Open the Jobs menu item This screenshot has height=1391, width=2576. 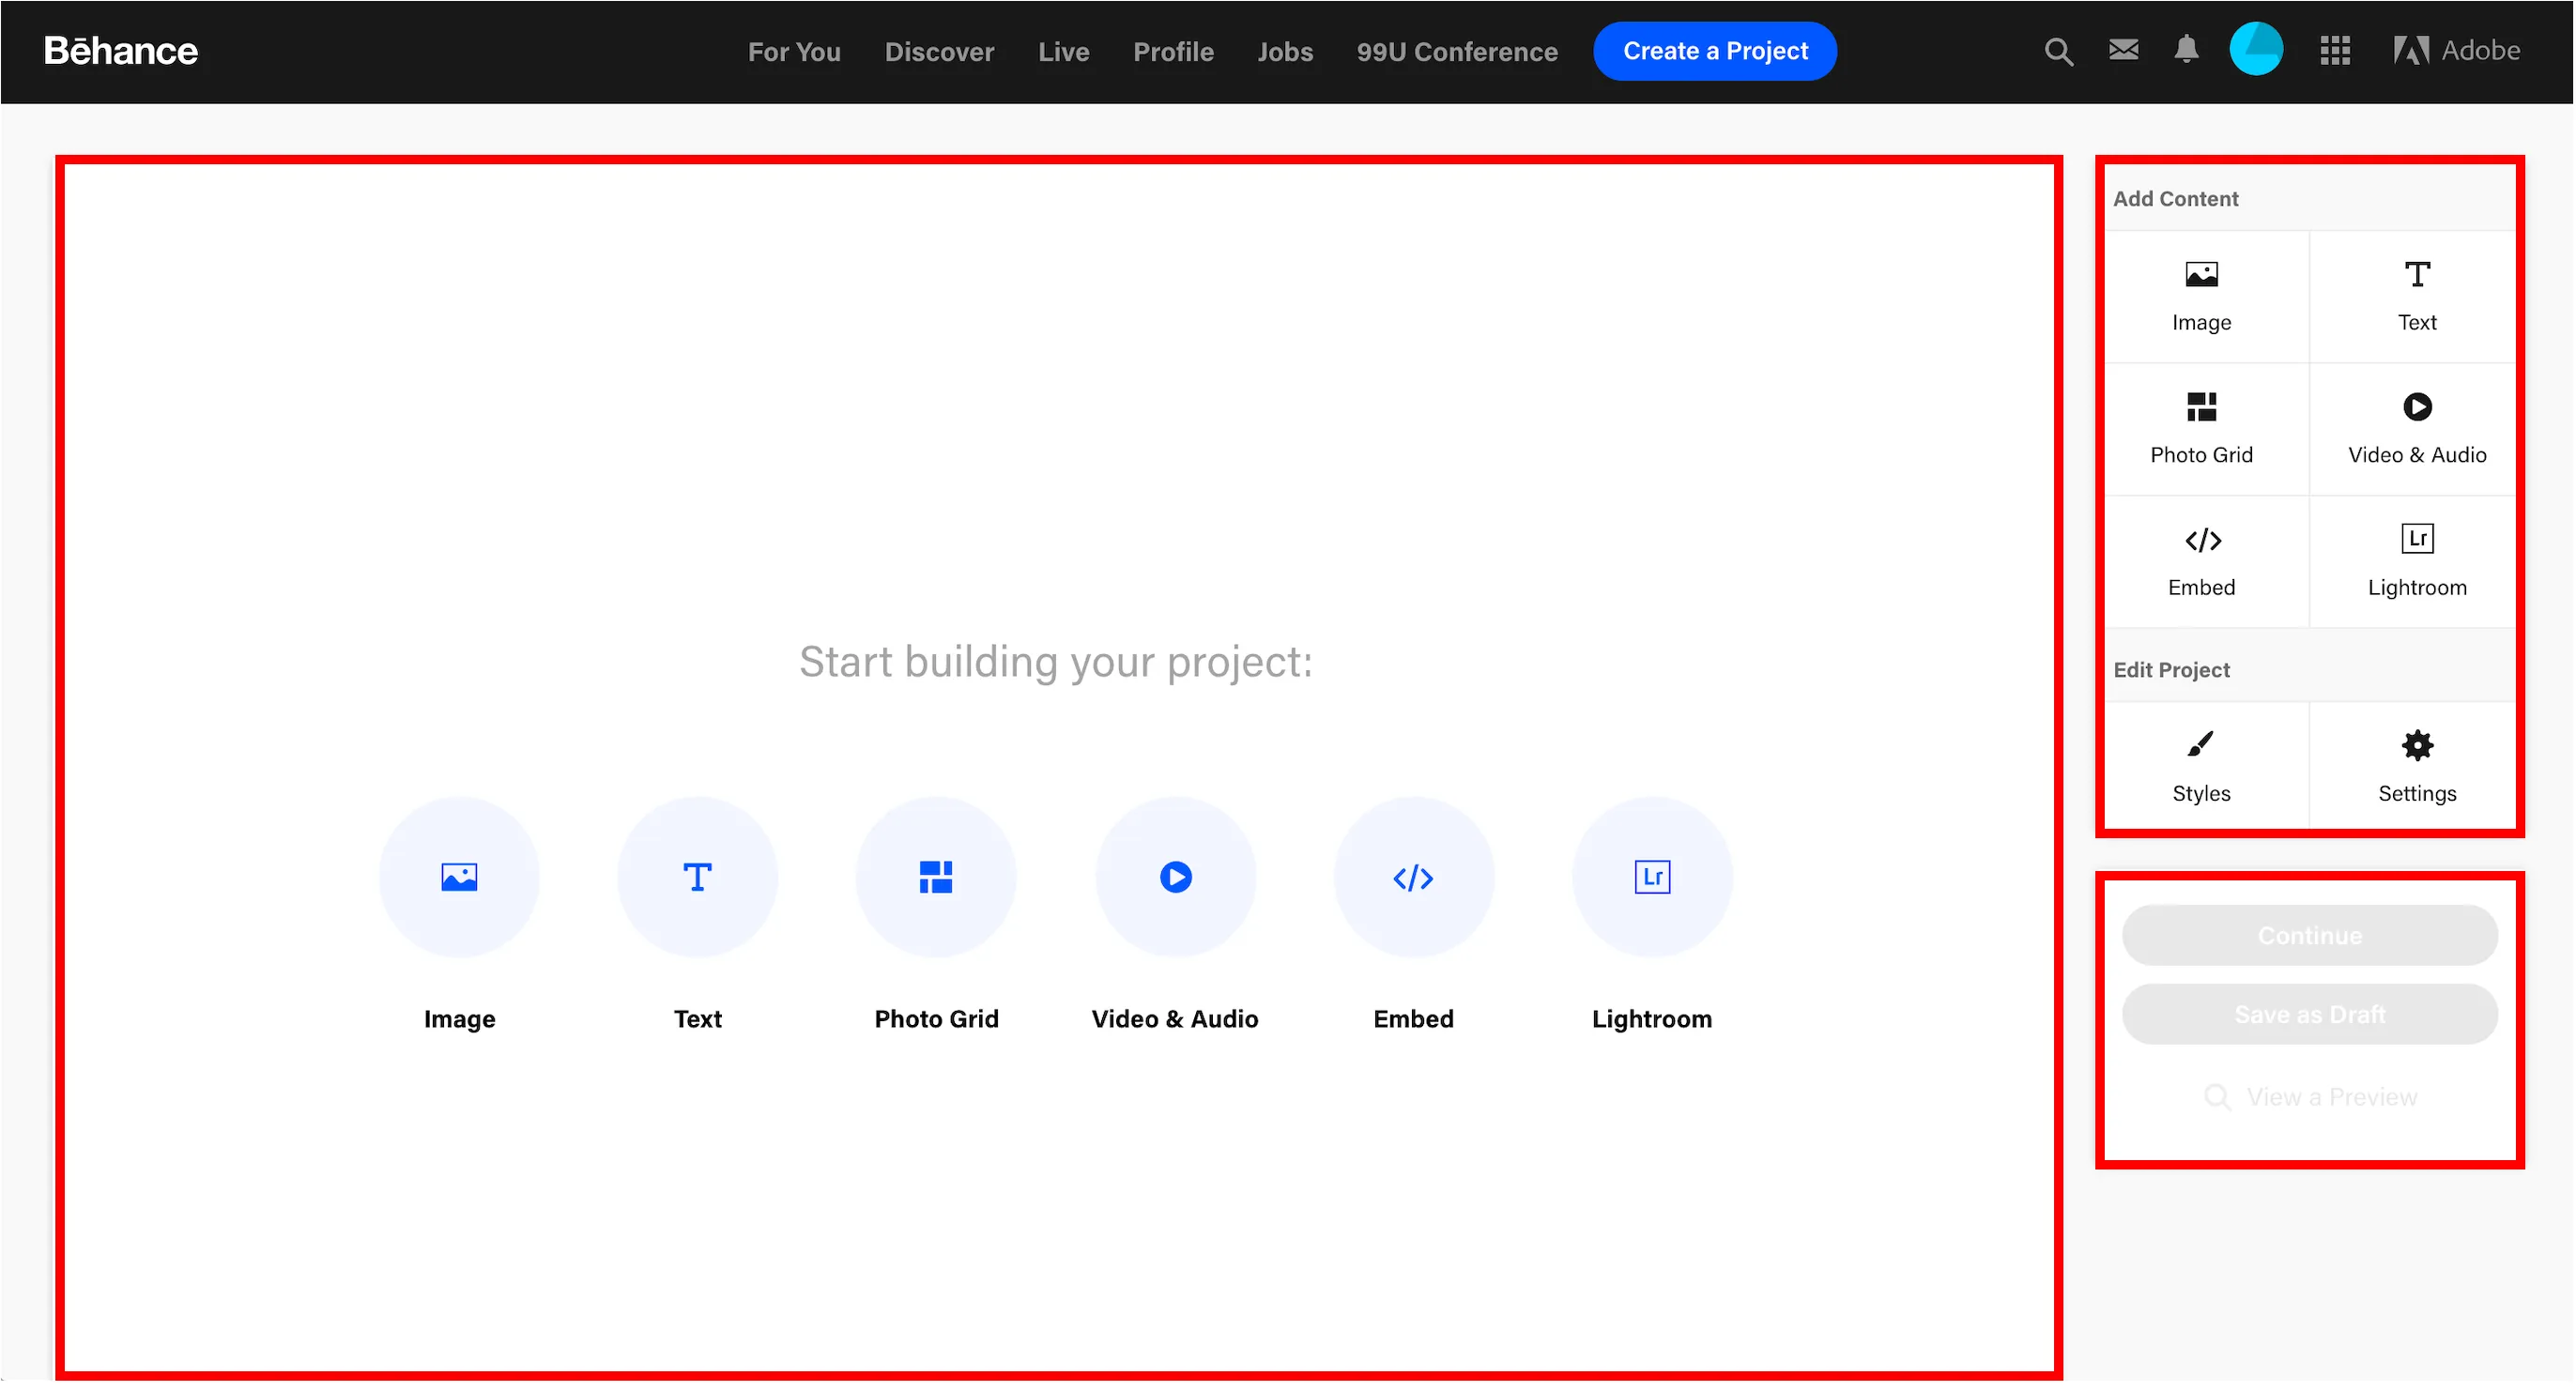(1283, 50)
